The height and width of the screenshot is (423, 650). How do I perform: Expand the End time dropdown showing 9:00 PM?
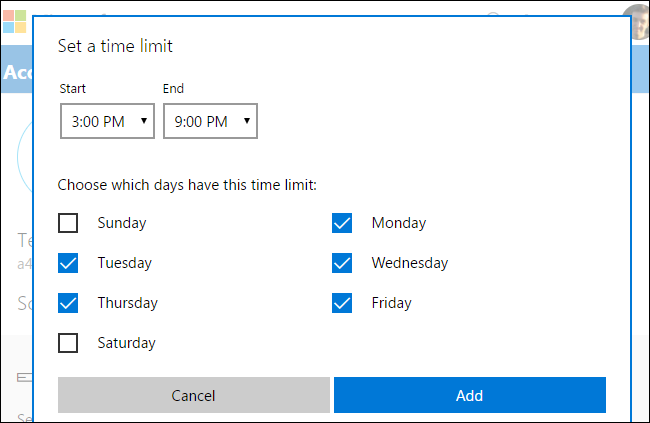point(210,122)
